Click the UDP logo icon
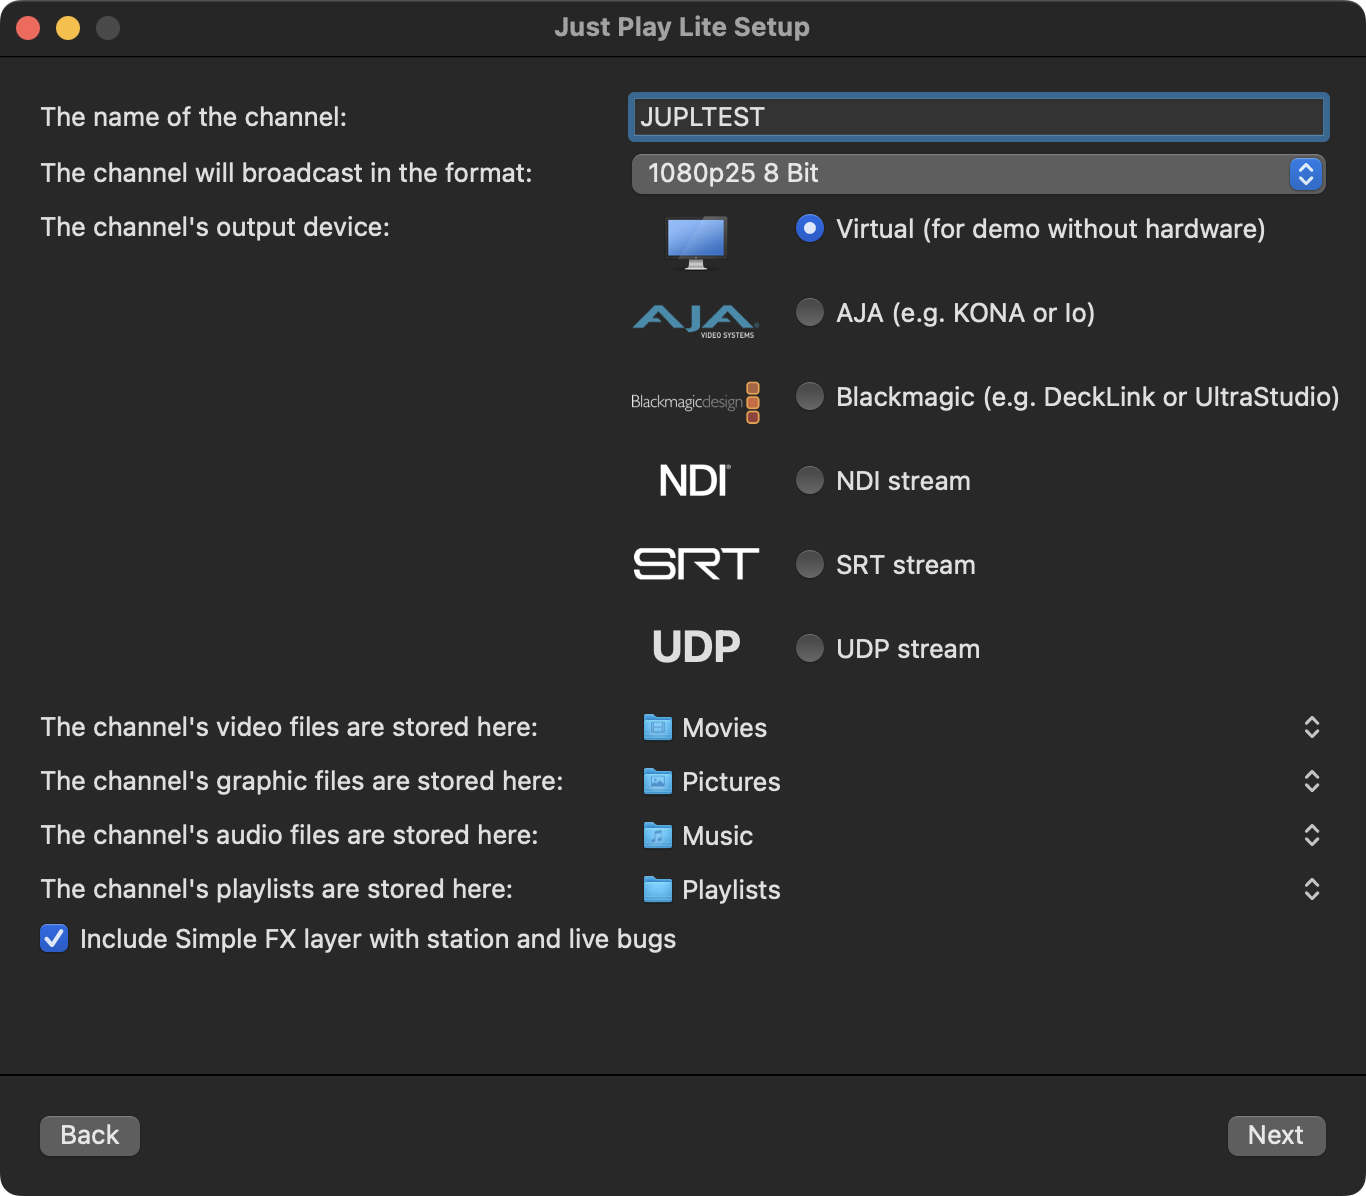 (696, 647)
